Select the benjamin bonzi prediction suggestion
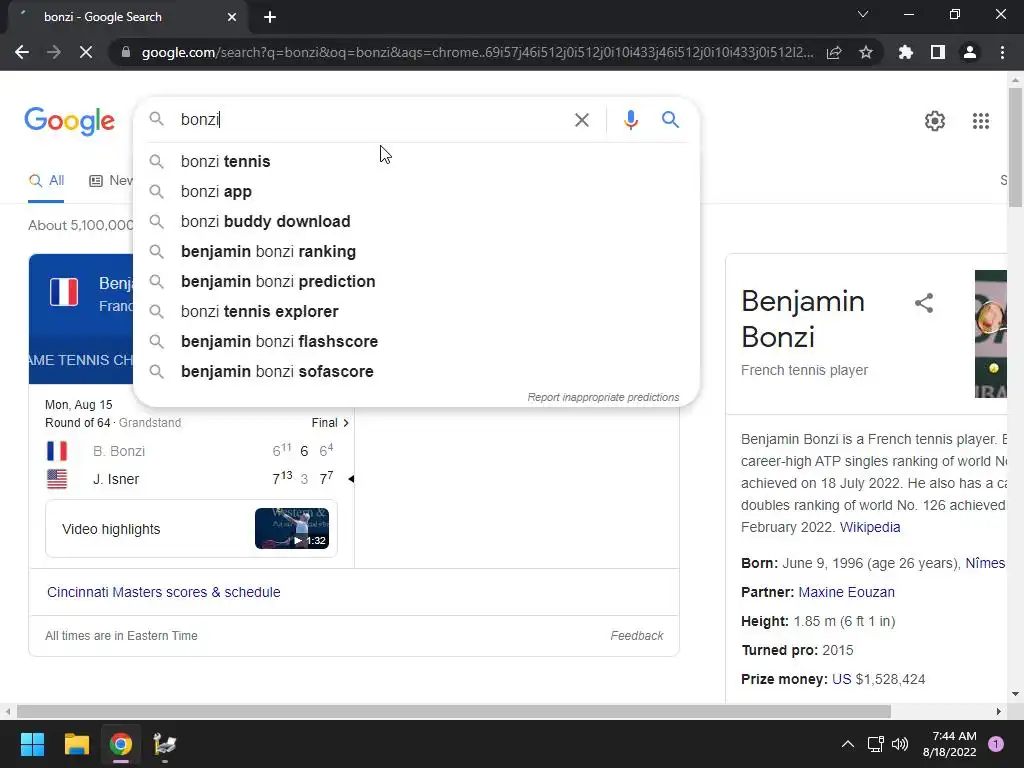 pos(416,281)
